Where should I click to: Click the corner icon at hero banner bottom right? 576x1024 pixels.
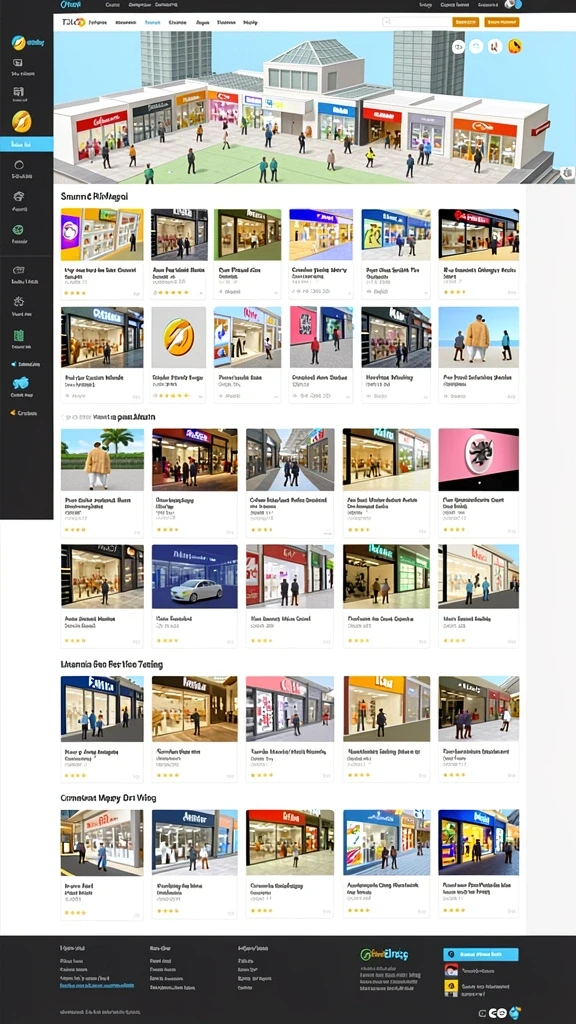pyautogui.click(x=567, y=173)
